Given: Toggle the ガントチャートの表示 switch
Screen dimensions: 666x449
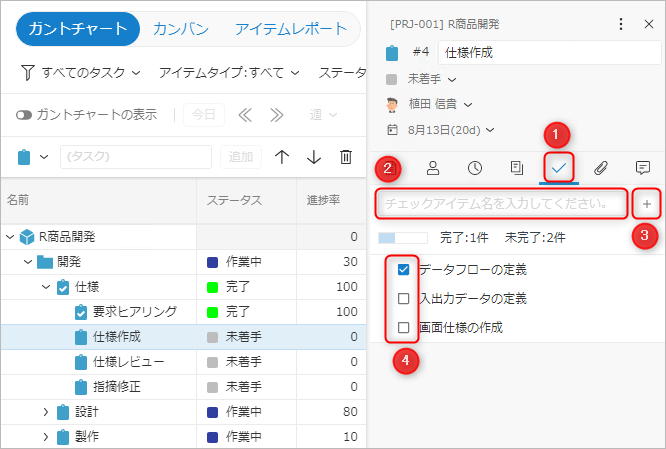Looking at the screenshot, I should click(x=24, y=115).
